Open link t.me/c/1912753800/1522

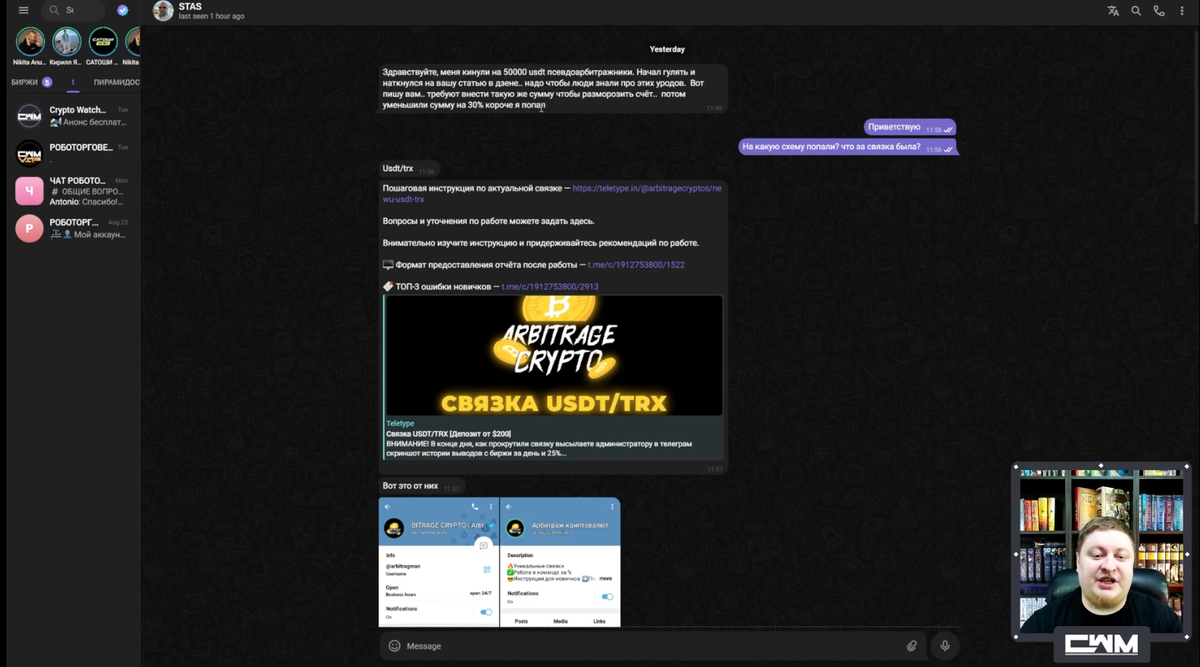coord(636,265)
